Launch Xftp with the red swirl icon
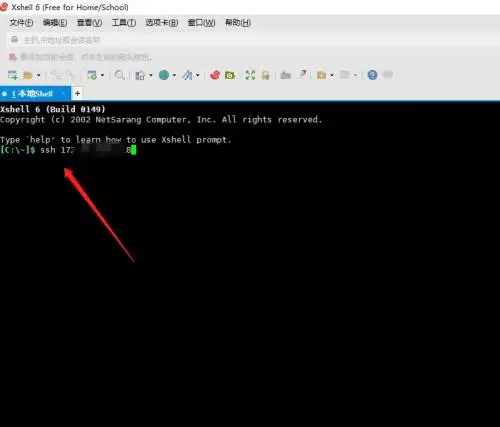 tap(215, 75)
